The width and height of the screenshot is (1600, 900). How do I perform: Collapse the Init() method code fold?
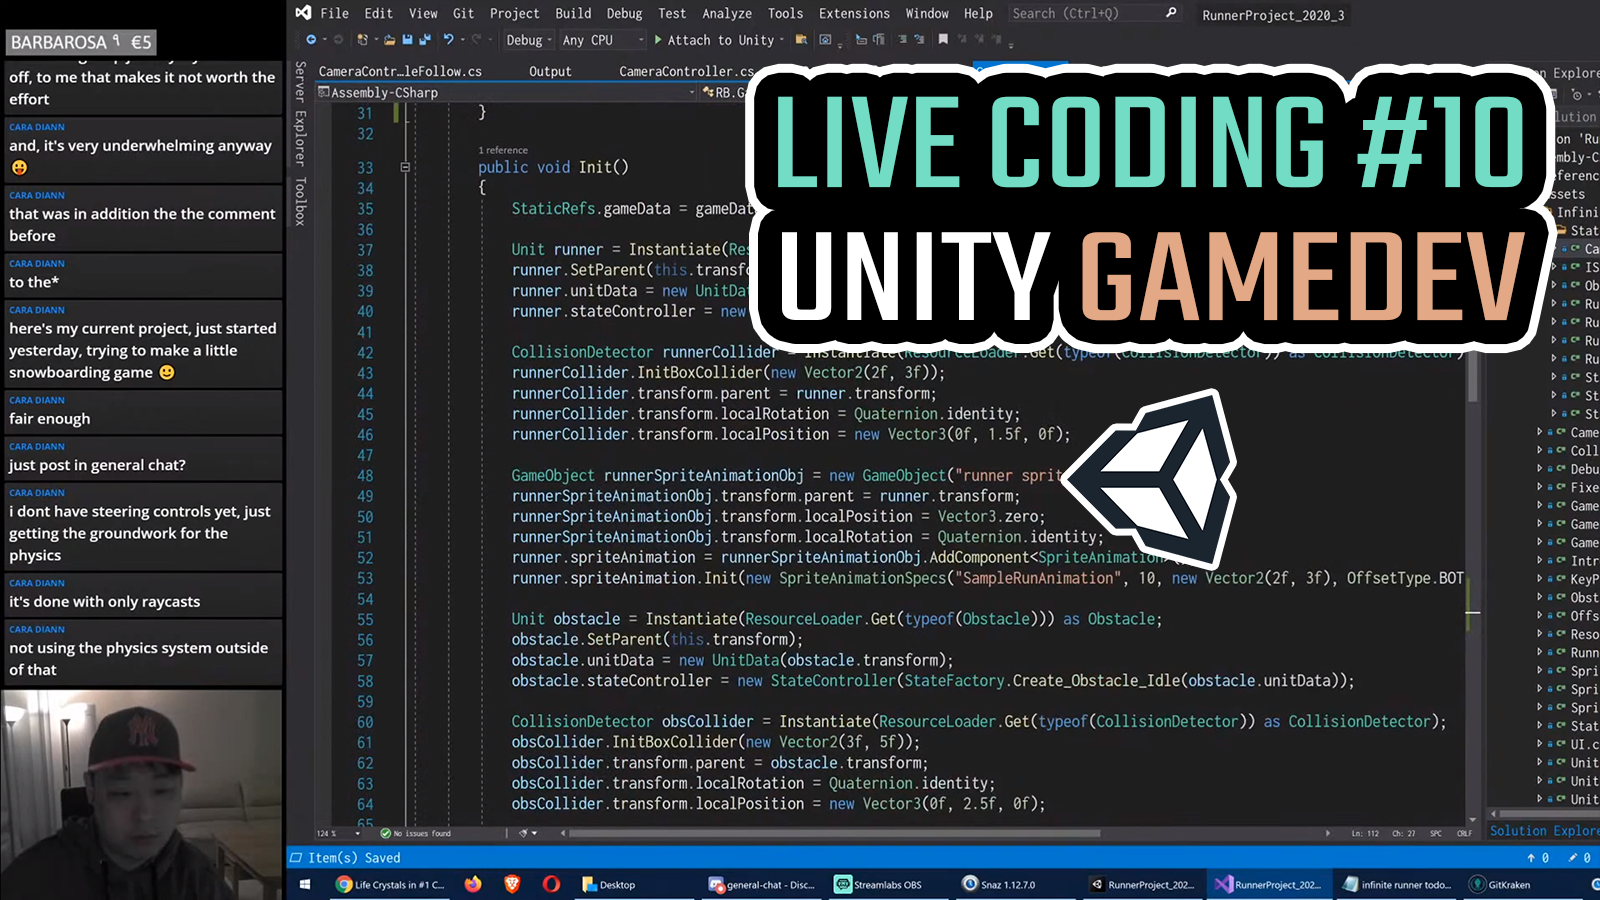[405, 168]
